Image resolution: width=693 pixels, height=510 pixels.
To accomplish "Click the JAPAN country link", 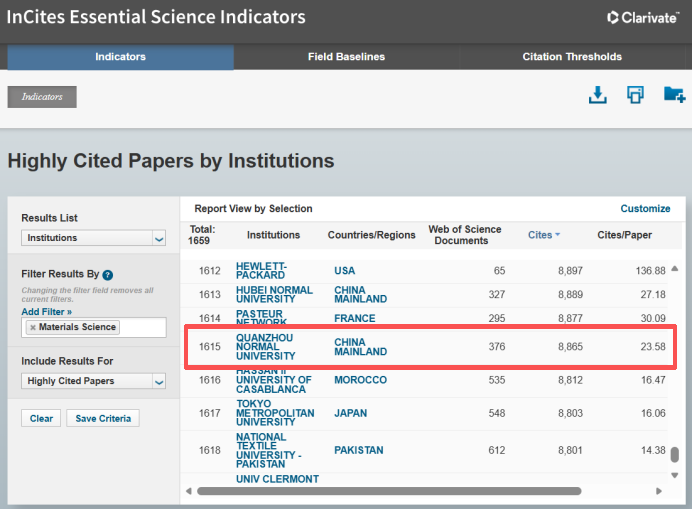I will [350, 413].
